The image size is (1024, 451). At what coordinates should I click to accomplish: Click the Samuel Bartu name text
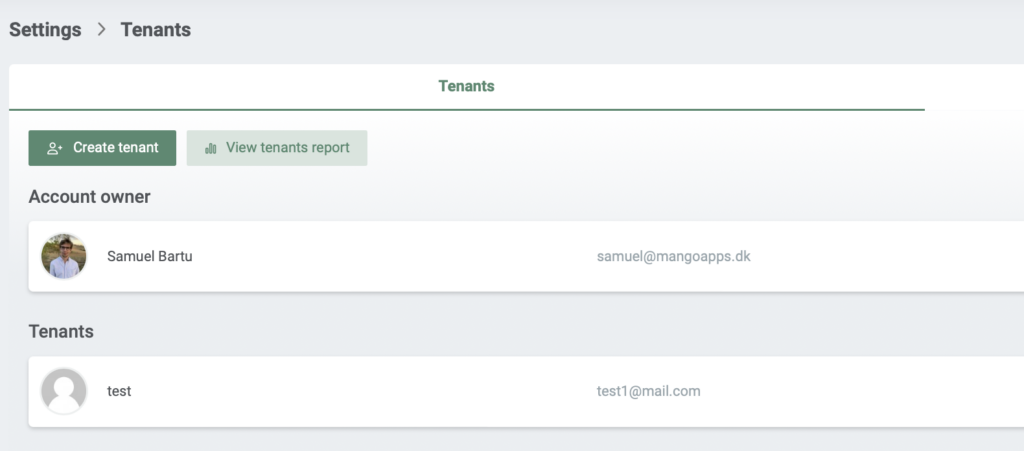click(150, 256)
